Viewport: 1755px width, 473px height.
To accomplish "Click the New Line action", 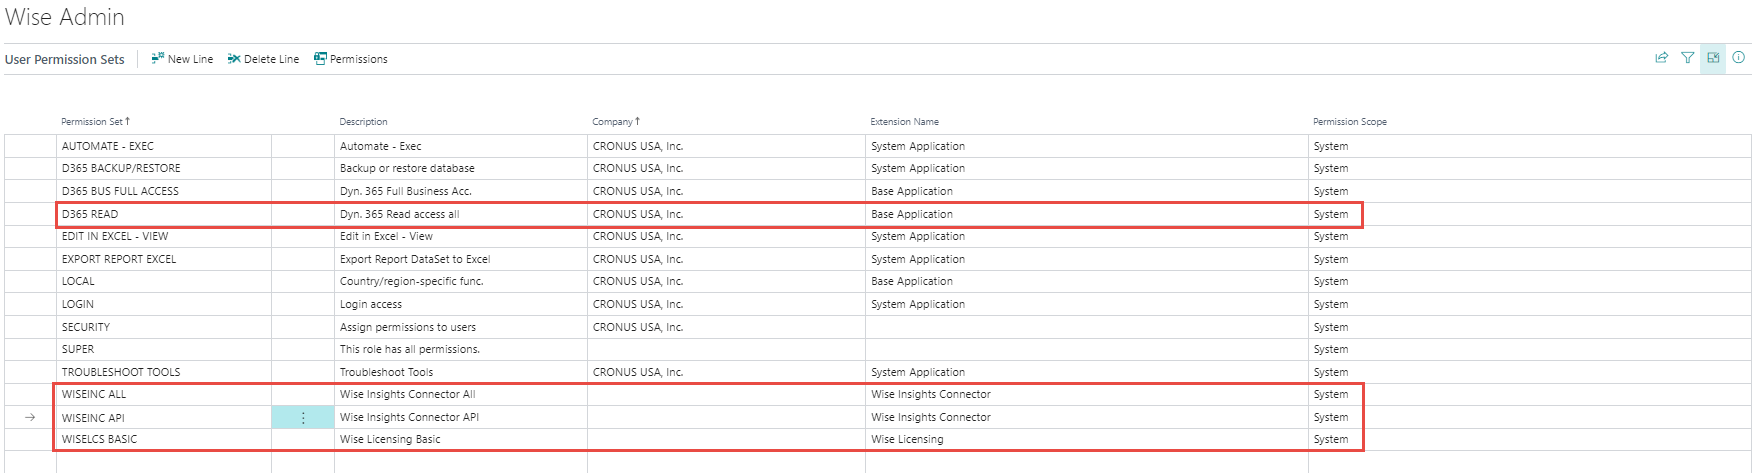I will 182,59.
